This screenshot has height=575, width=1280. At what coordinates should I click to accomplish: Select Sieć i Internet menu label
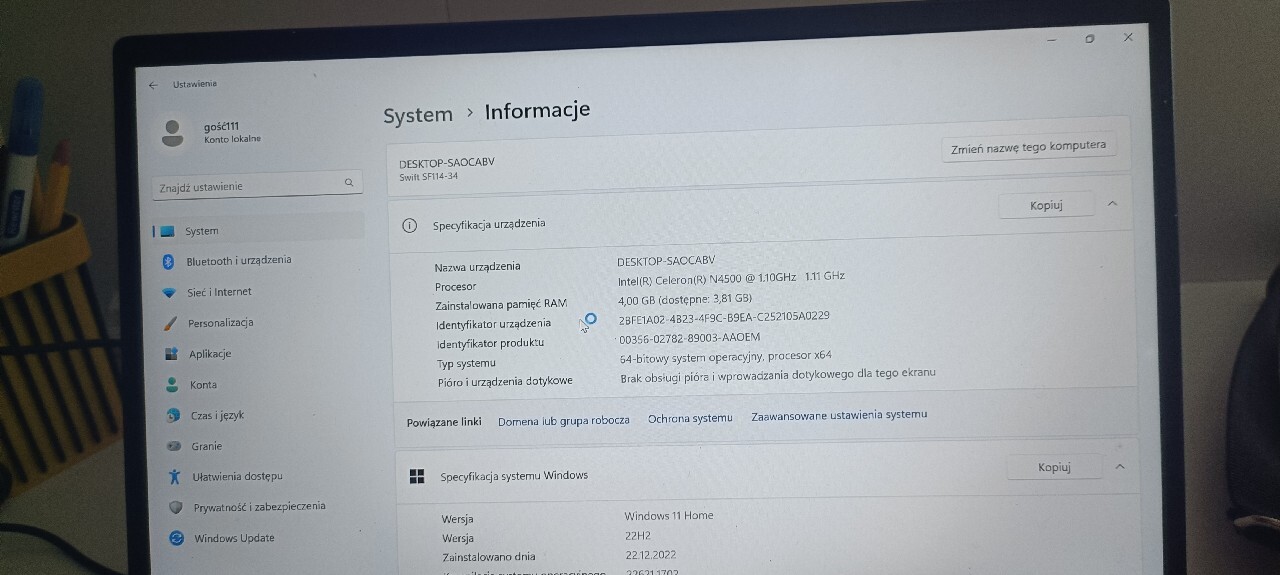tap(219, 292)
